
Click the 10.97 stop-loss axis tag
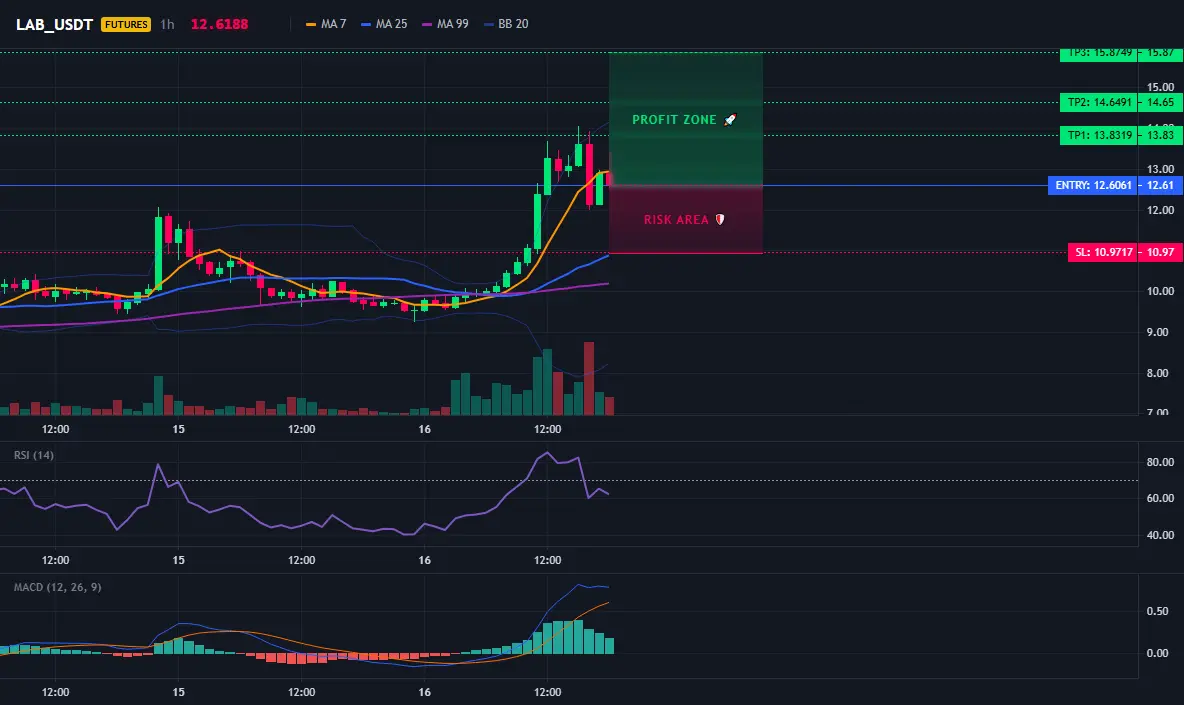(1161, 252)
